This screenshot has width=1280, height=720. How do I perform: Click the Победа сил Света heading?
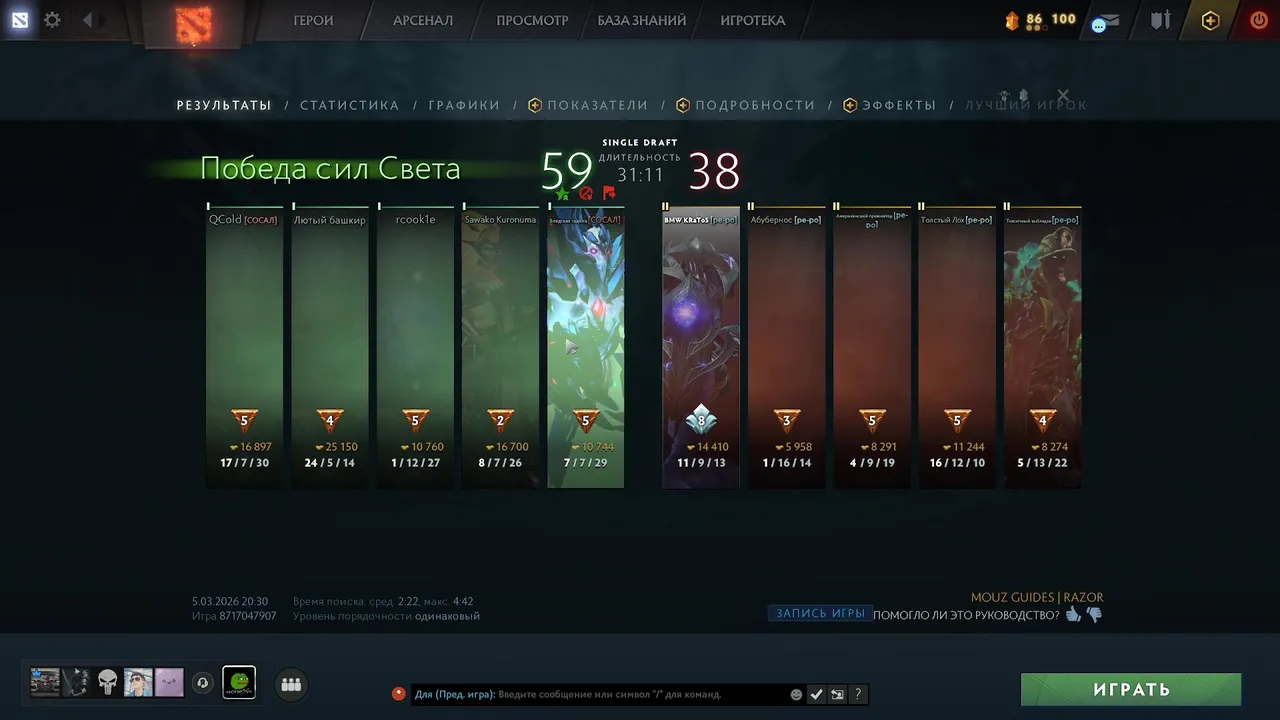point(330,169)
